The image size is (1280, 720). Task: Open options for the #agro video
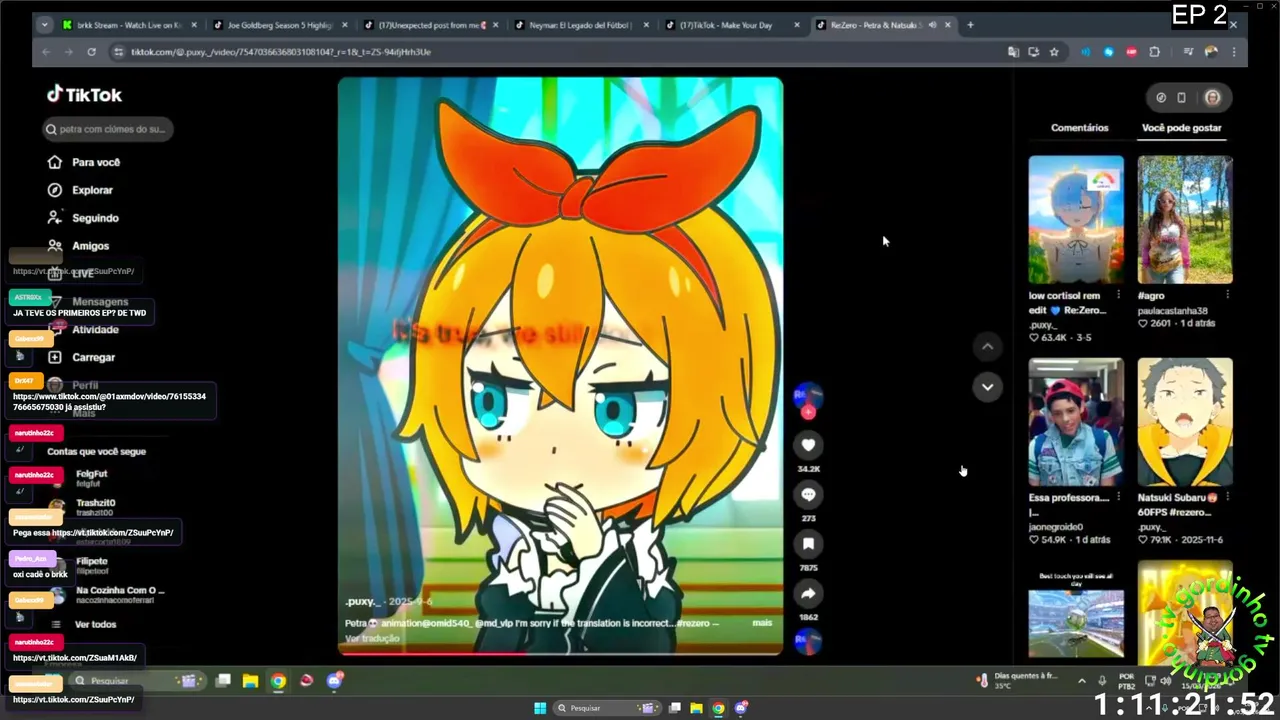pyautogui.click(x=1227, y=296)
